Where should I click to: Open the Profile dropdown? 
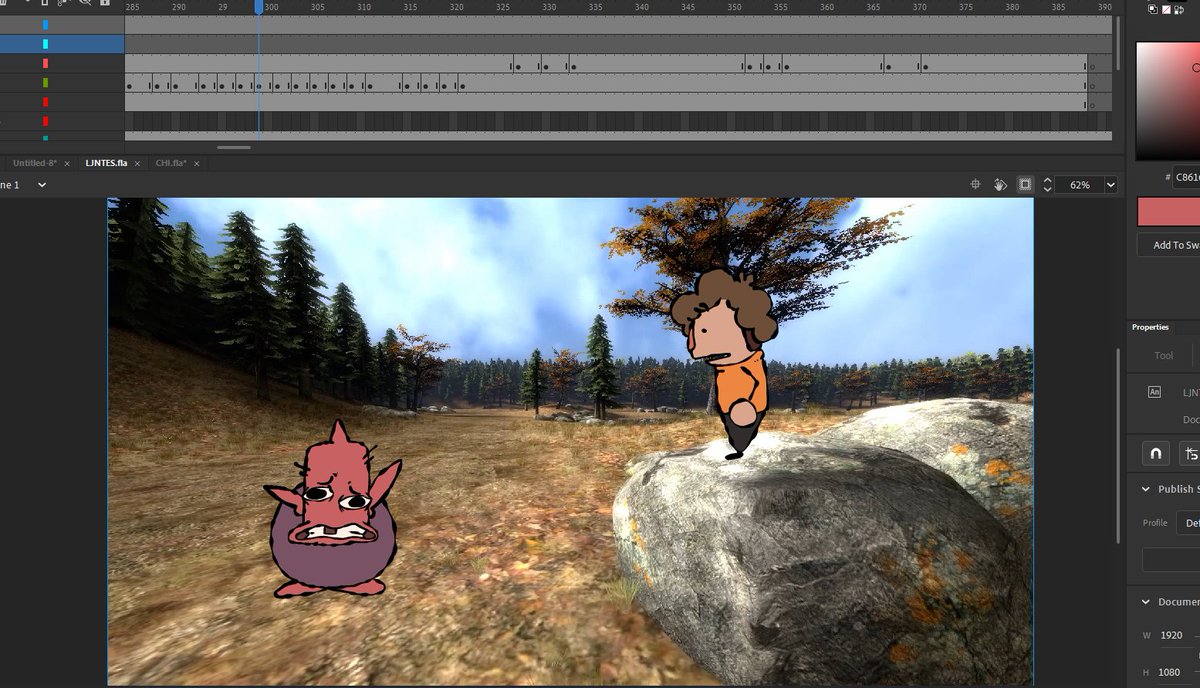click(x=1189, y=523)
